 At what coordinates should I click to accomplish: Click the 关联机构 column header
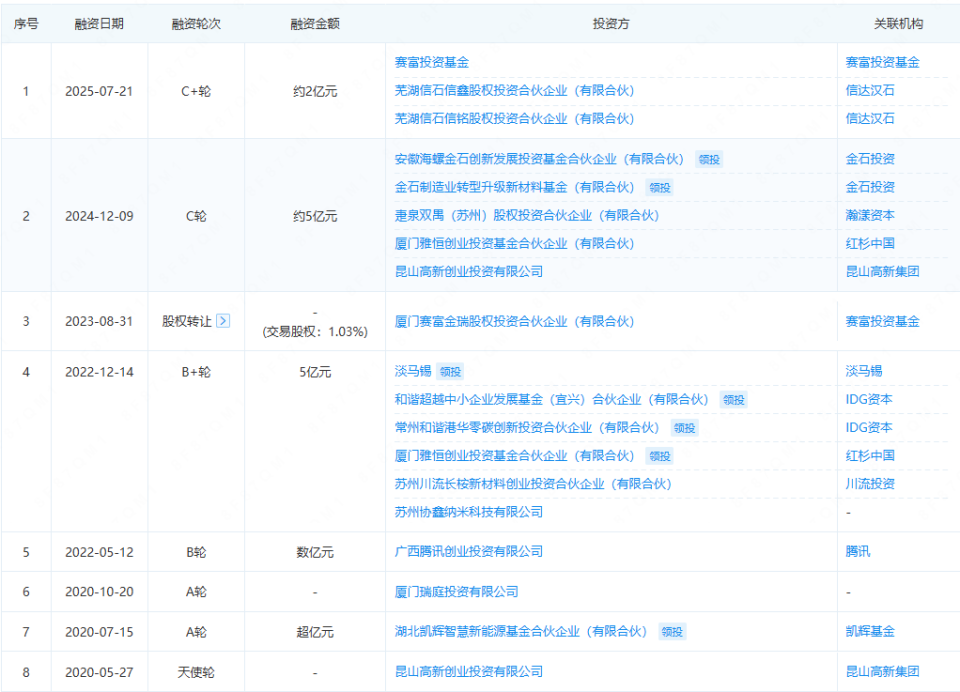[898, 24]
